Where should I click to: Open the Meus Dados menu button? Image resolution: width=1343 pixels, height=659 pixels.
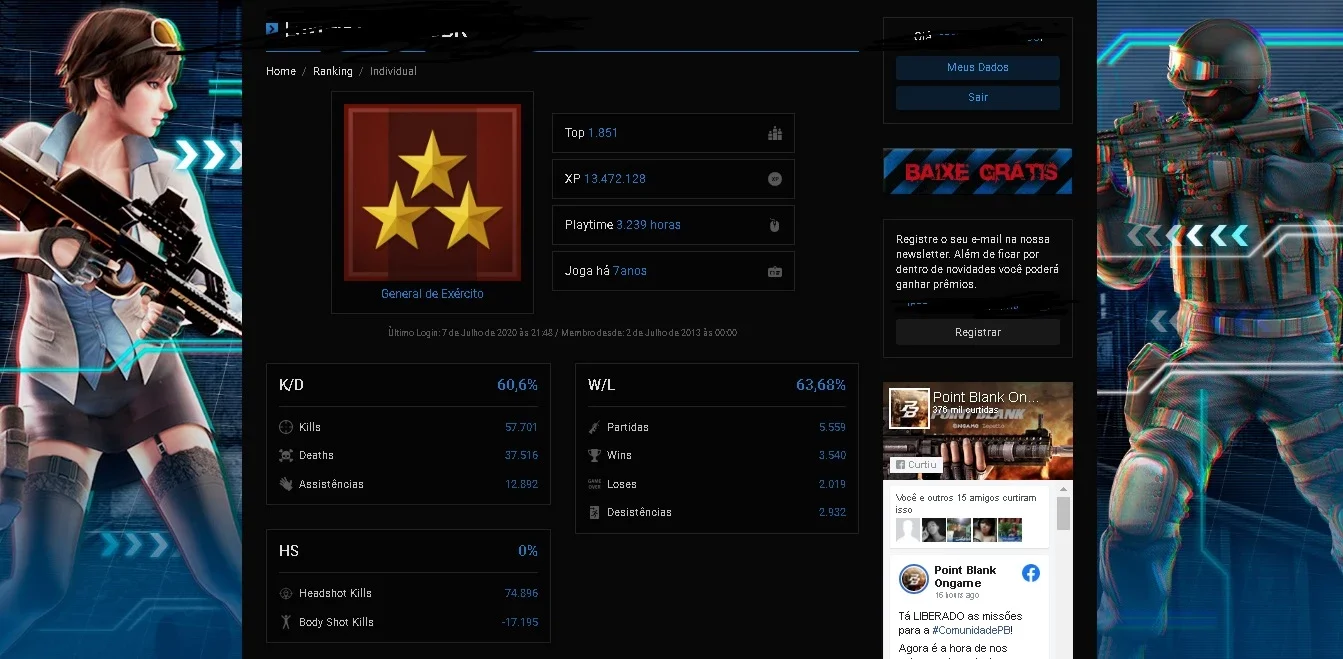[x=978, y=67]
